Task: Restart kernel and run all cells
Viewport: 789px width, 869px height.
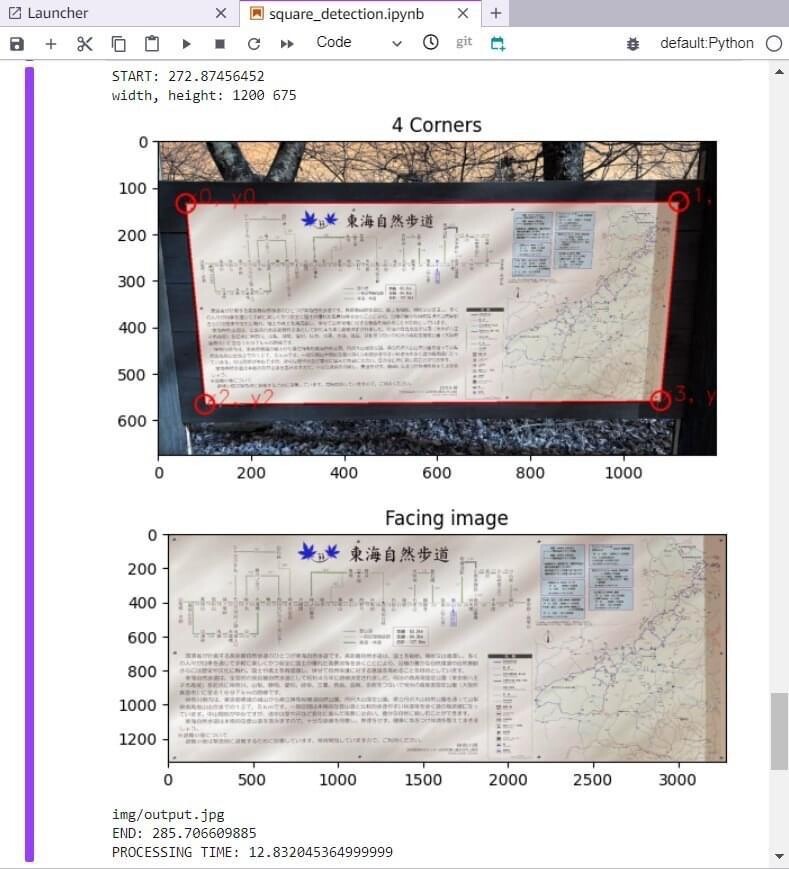Action: pyautogui.click(x=287, y=44)
